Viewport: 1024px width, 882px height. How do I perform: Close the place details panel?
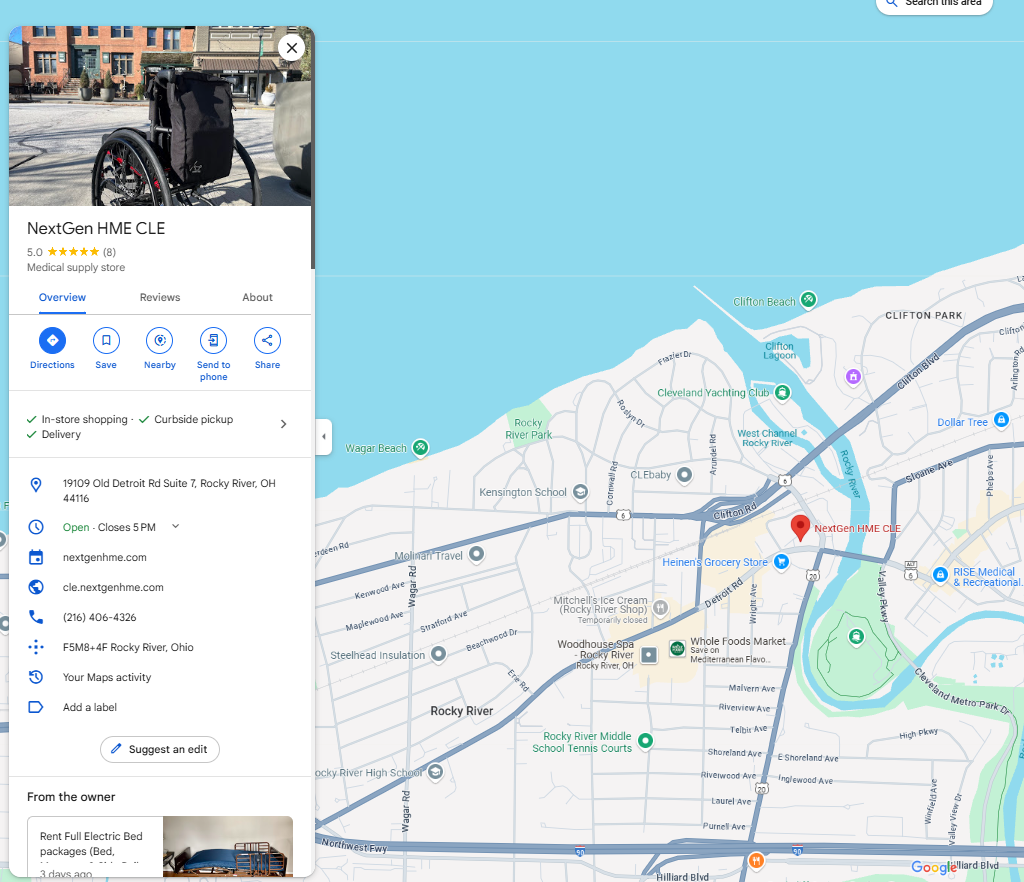292,48
